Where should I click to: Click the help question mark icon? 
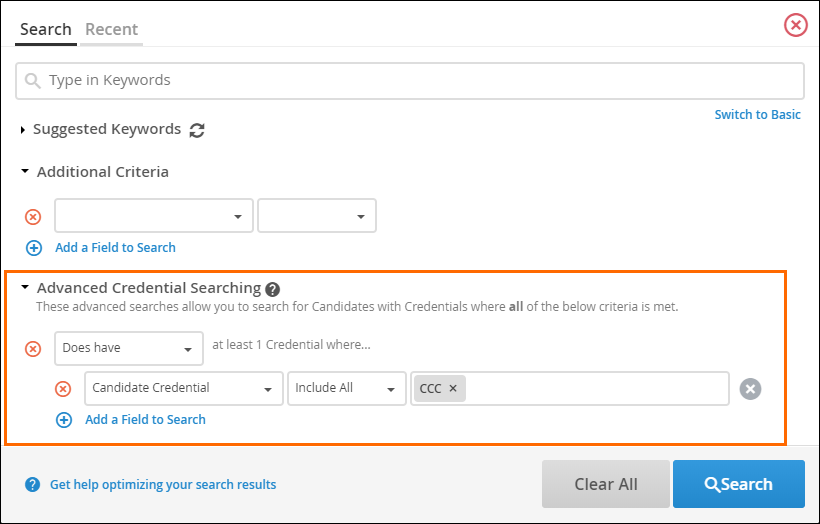coord(33,485)
